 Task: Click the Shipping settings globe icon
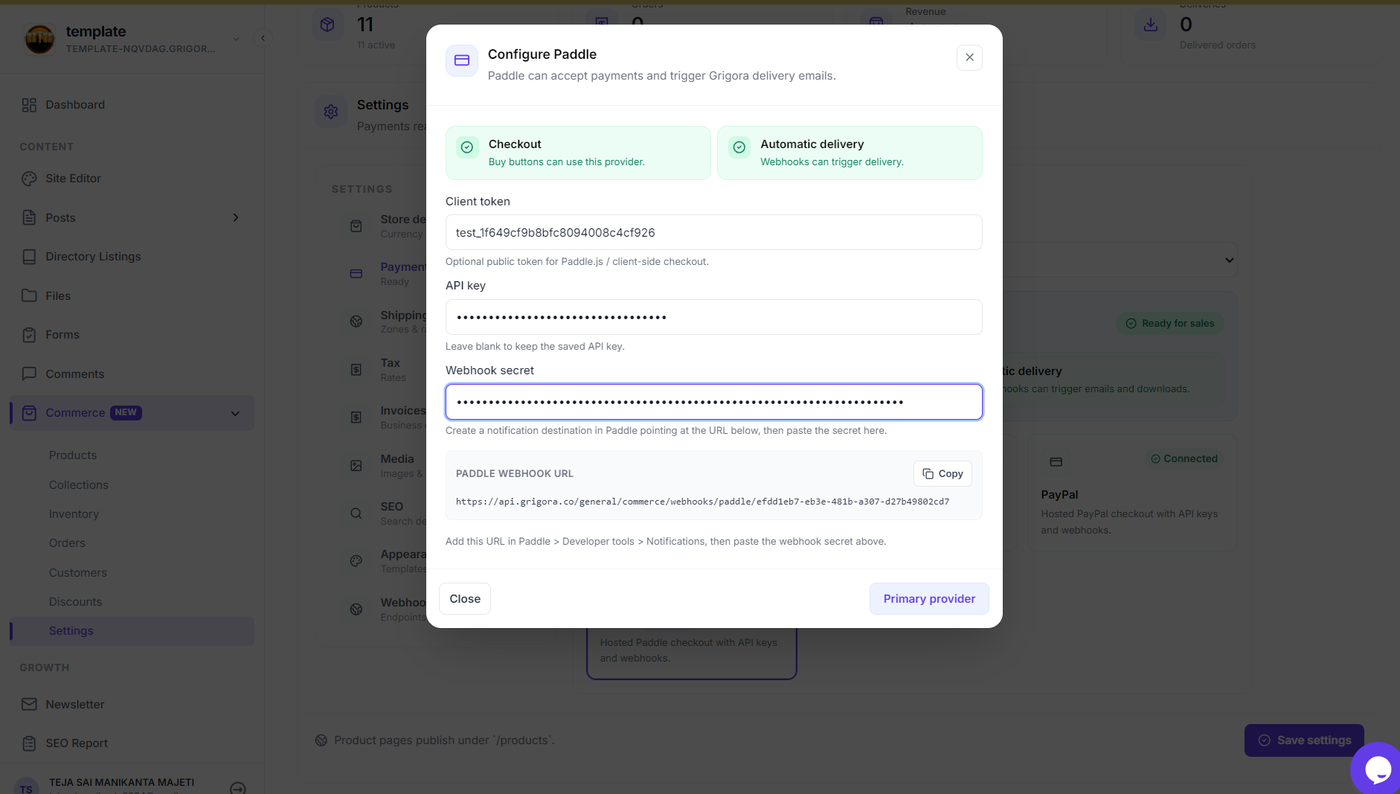(x=356, y=322)
